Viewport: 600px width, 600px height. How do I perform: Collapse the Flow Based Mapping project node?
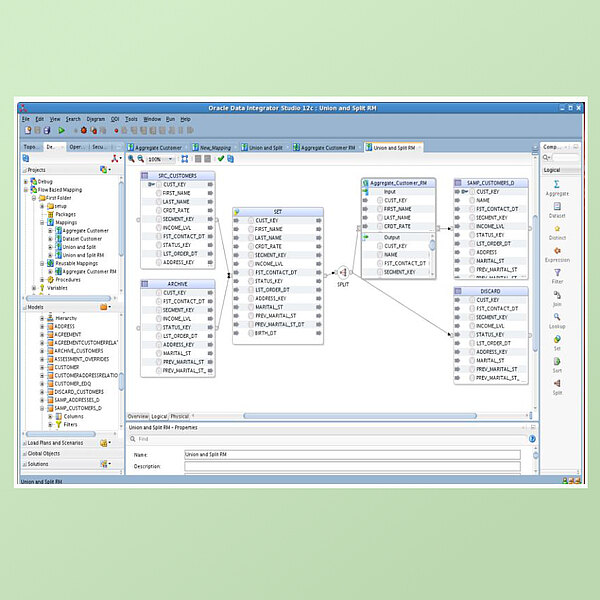pos(27,189)
